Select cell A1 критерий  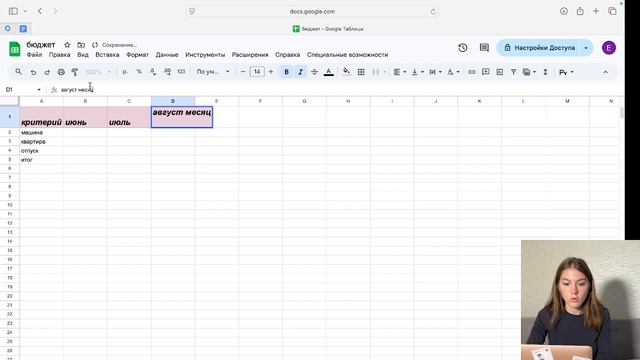[41, 117]
